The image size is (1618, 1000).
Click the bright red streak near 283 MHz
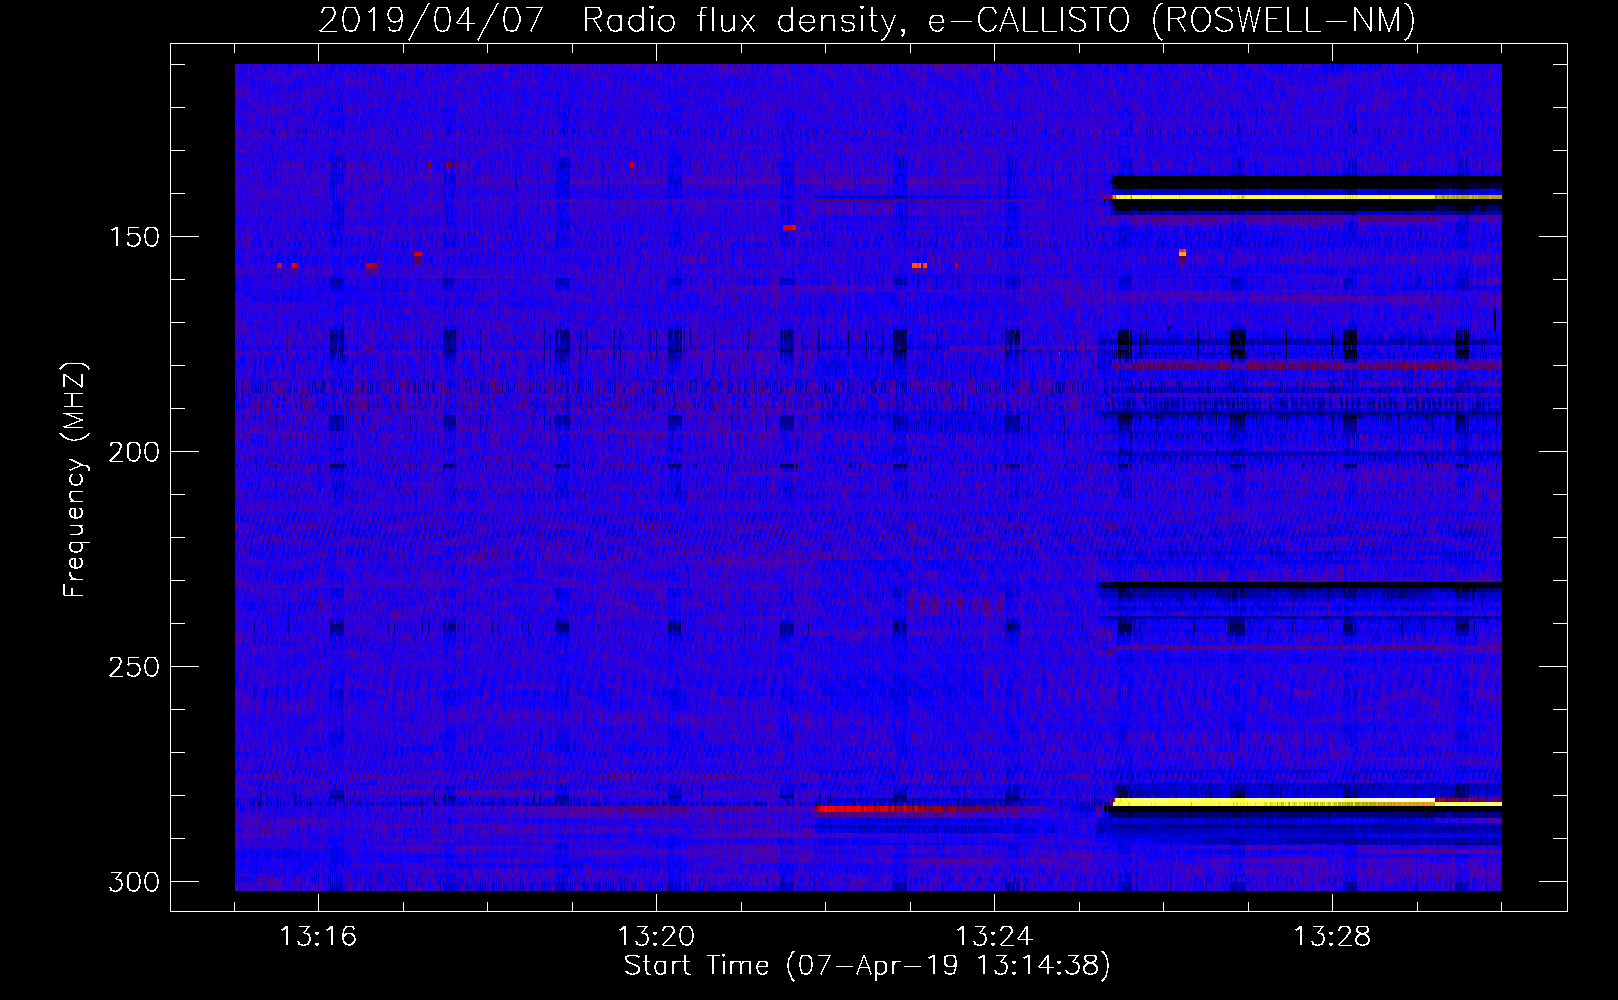click(885, 808)
